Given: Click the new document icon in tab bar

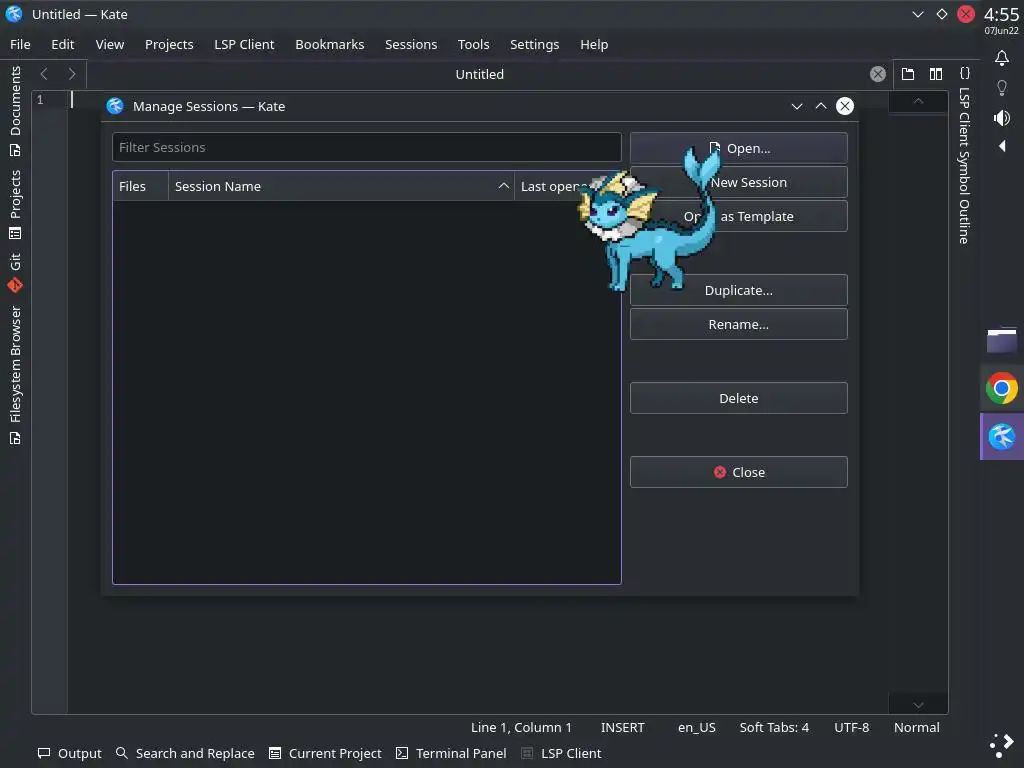Looking at the screenshot, I should (908, 74).
